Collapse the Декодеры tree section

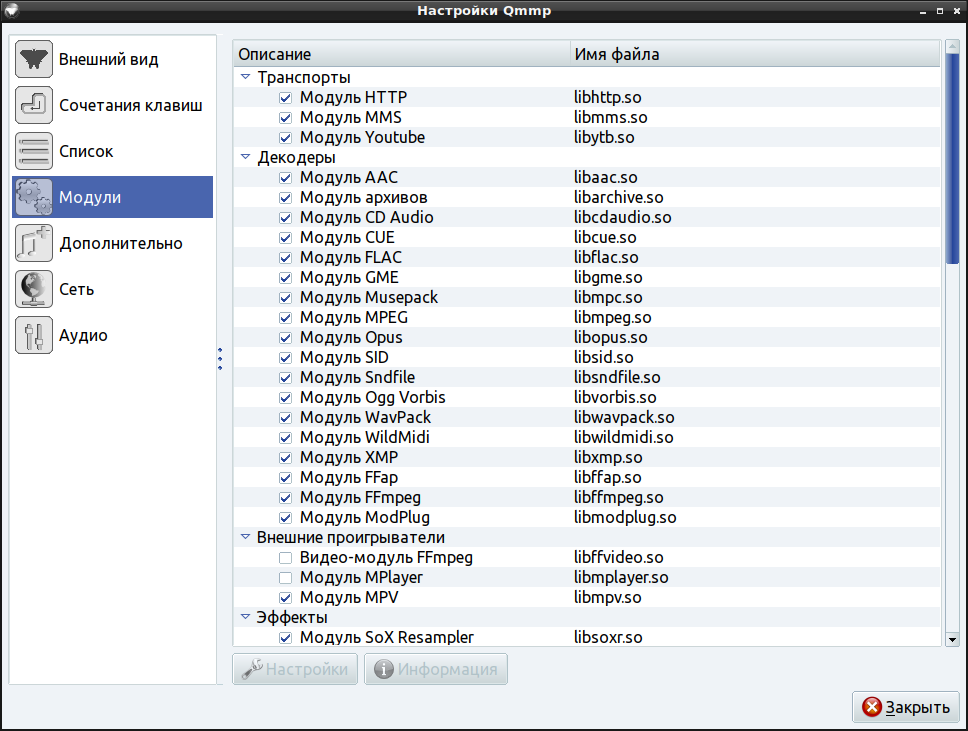[x=245, y=157]
